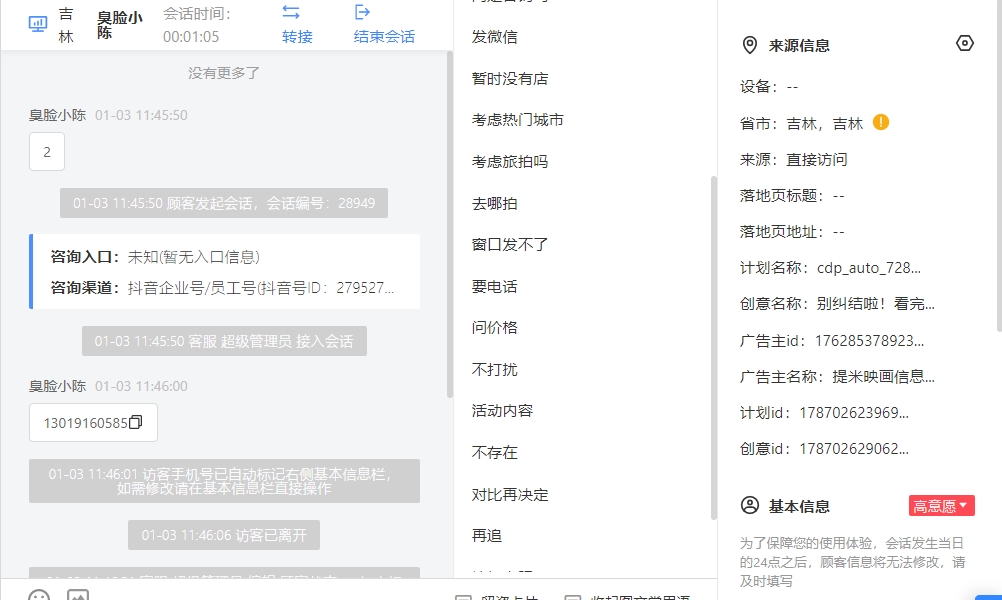Click the 访客已离开 system message

tap(224, 535)
